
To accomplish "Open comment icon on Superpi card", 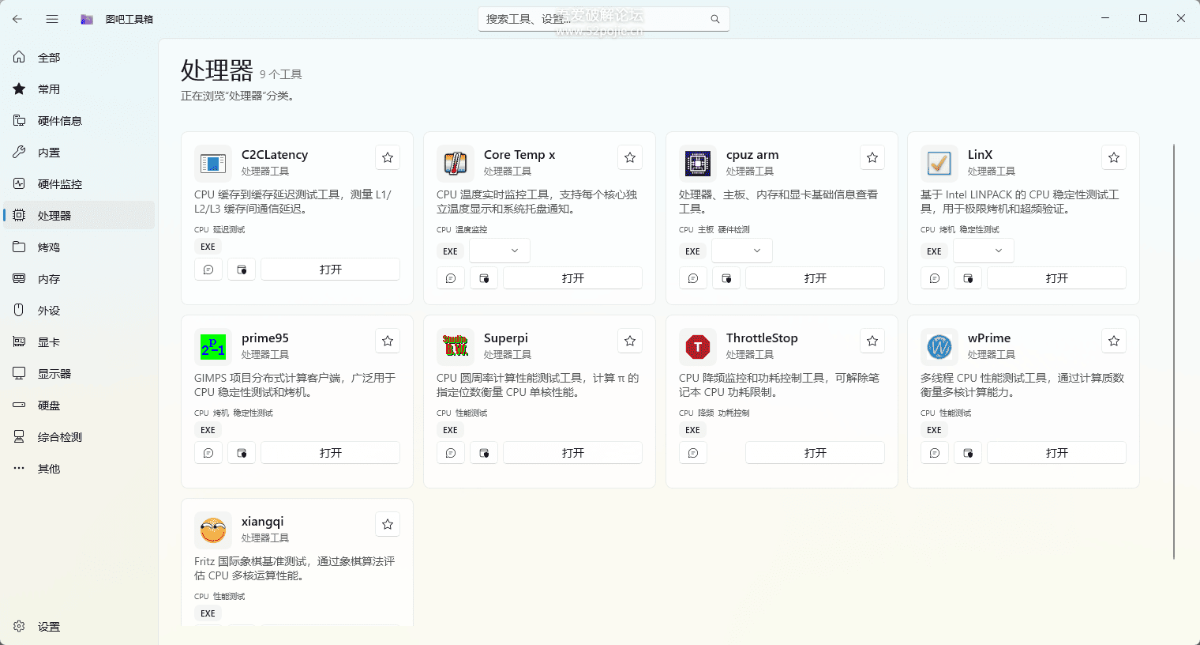I will (x=450, y=452).
